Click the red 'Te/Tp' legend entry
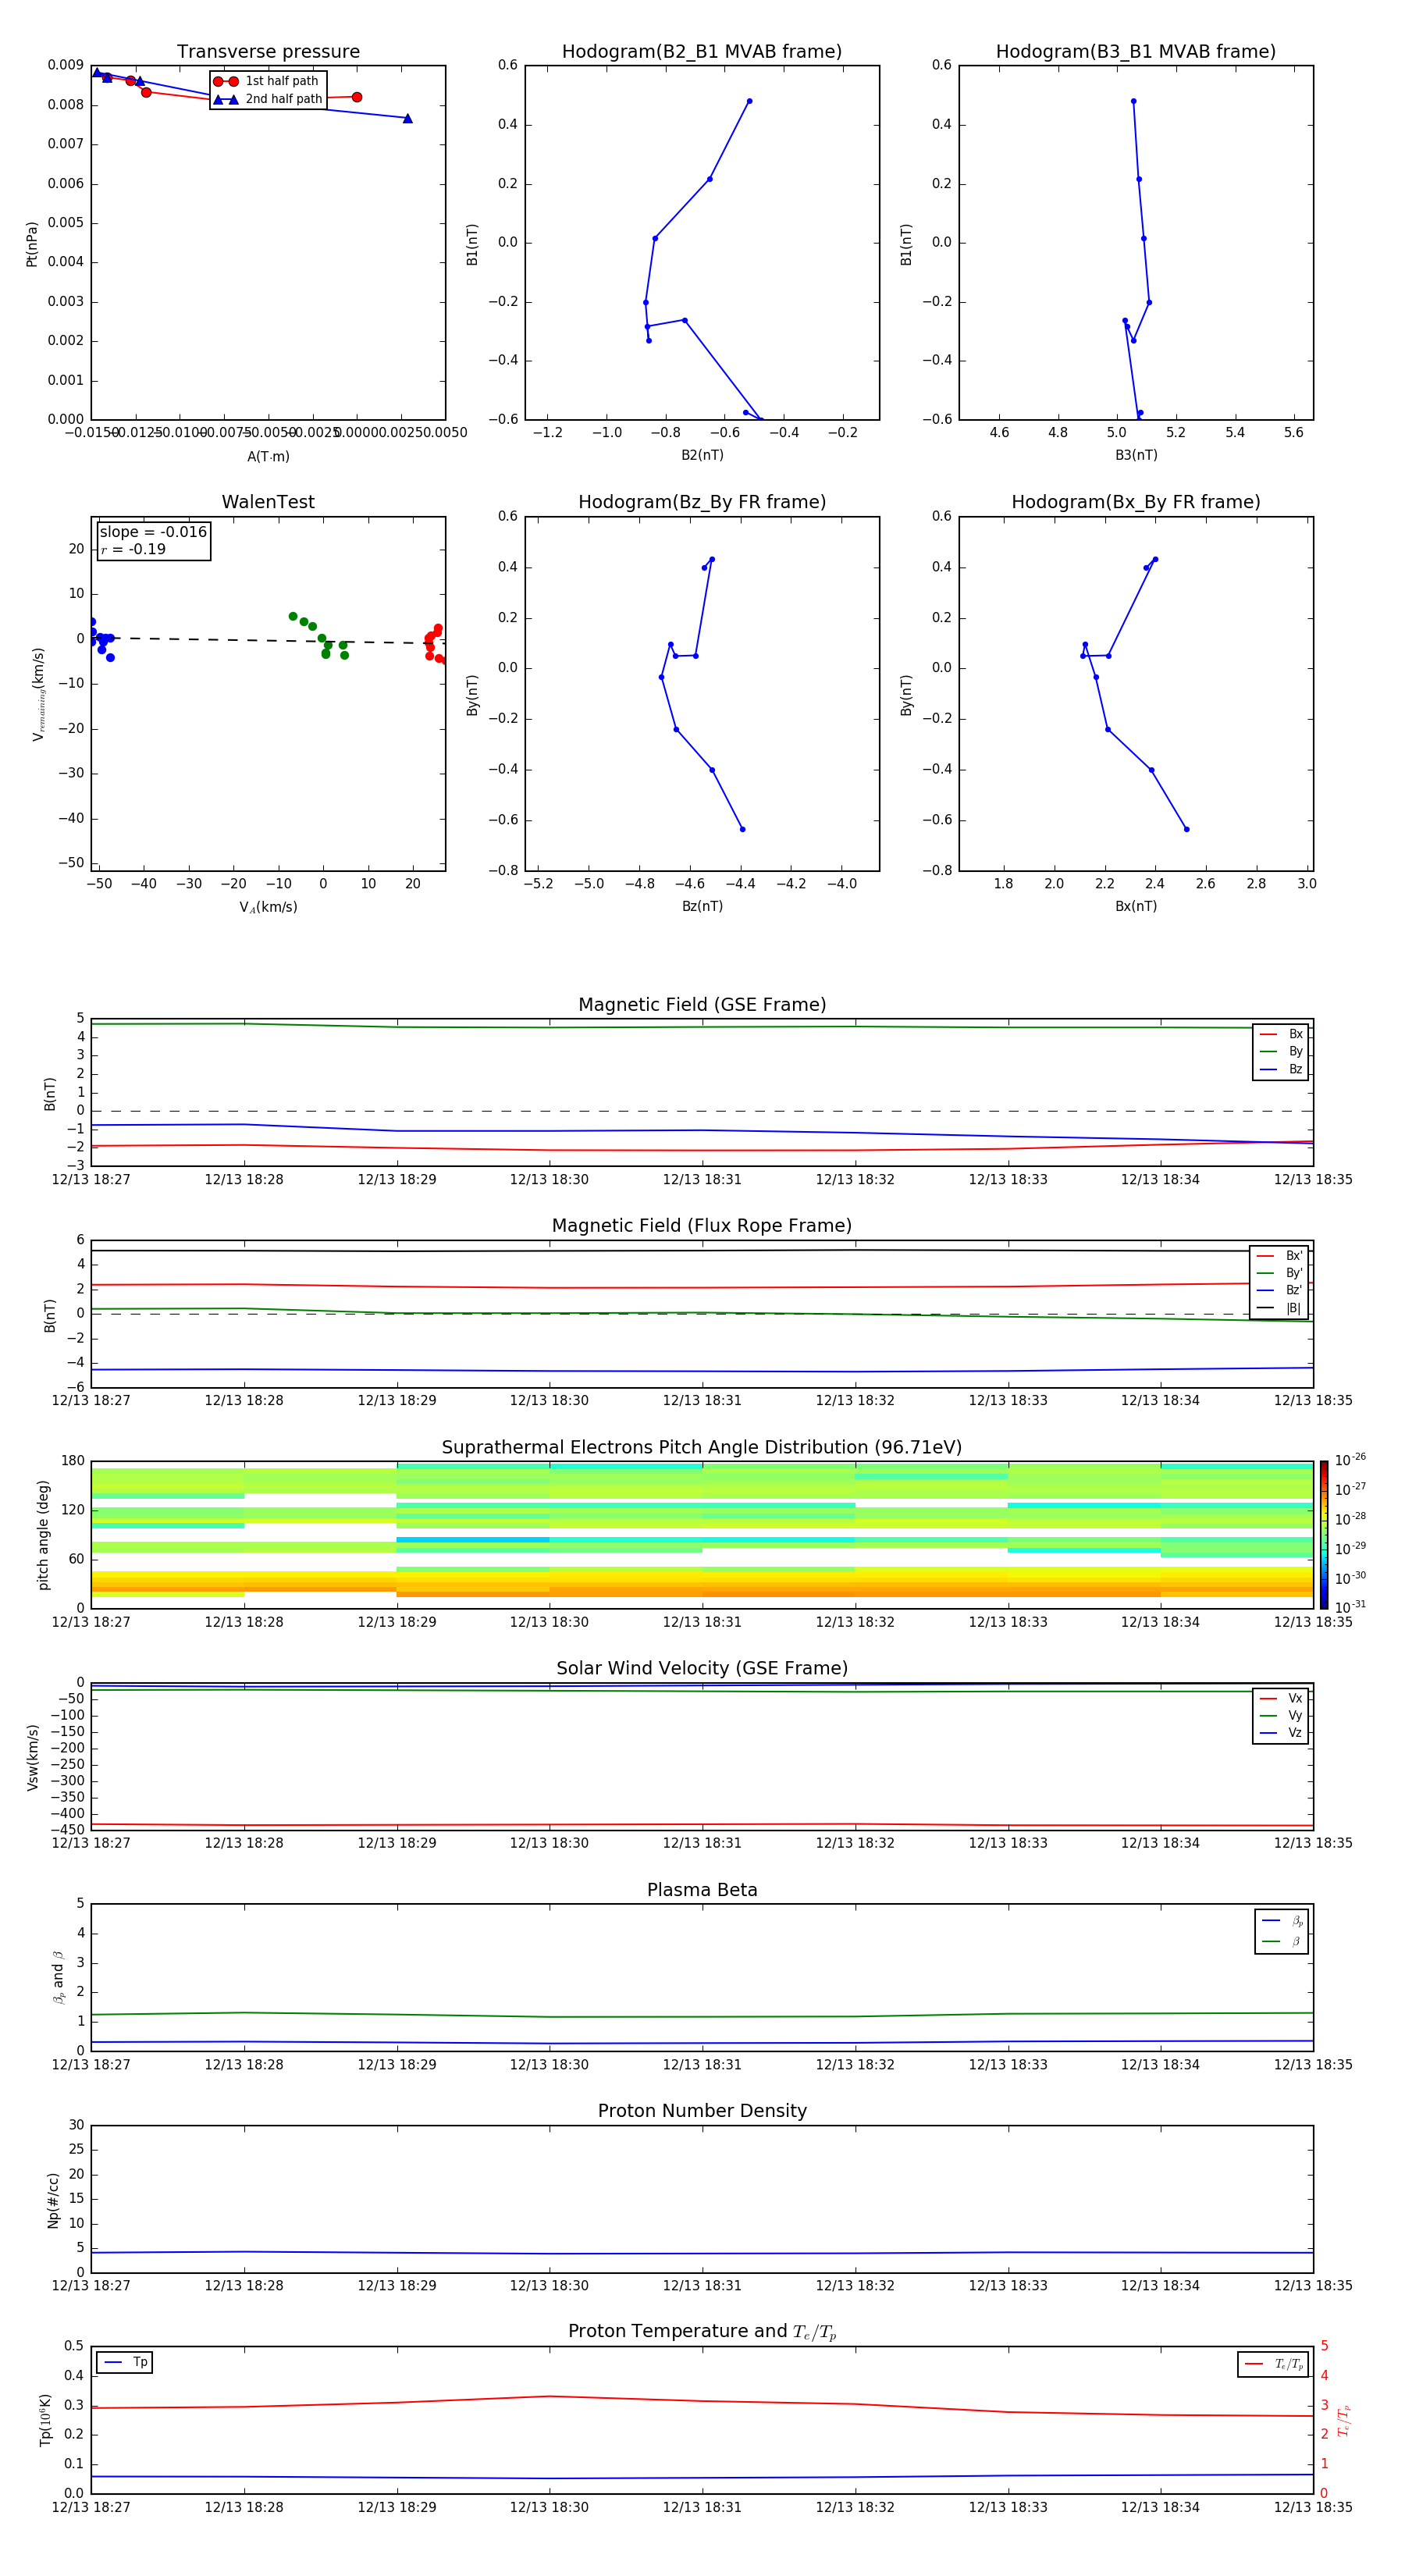The image size is (1405, 2576). coord(1273,2364)
